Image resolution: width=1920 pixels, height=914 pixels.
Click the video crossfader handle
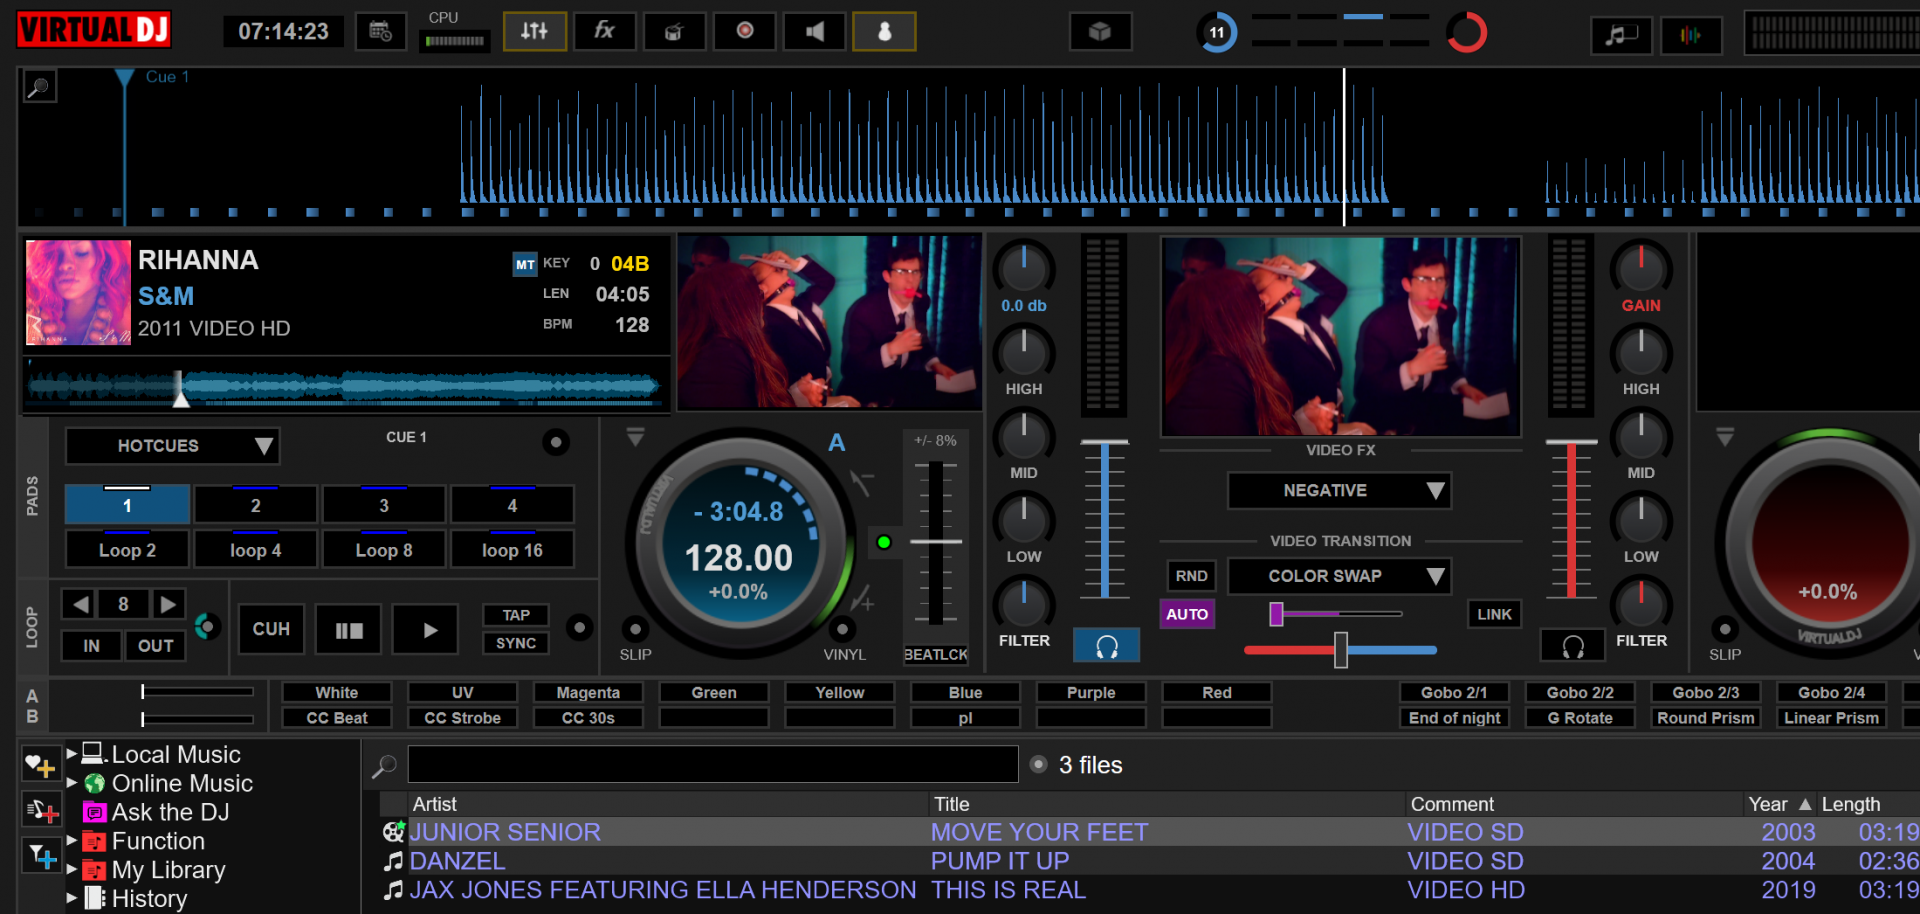click(x=1341, y=650)
